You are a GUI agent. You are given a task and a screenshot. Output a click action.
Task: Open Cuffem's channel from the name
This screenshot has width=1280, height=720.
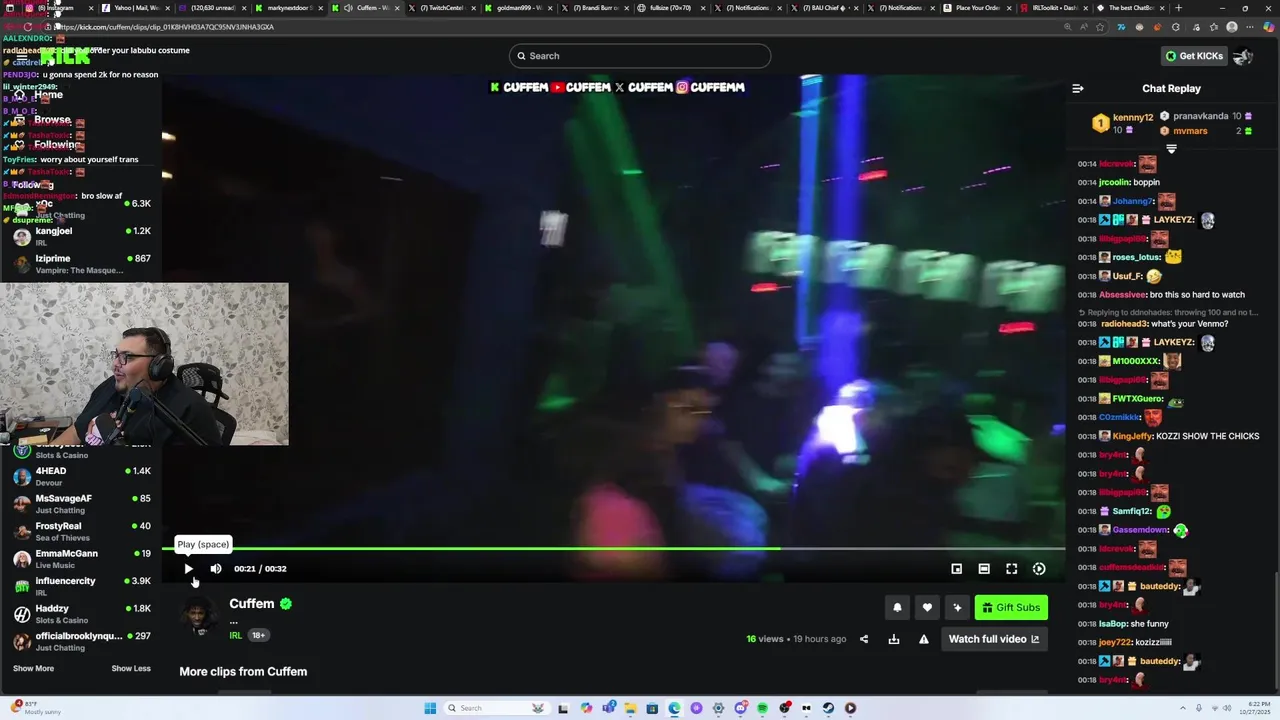(x=252, y=604)
